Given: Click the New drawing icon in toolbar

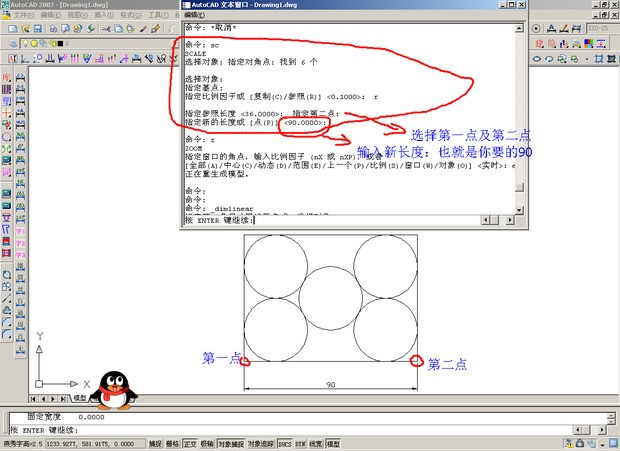Looking at the screenshot, I should point(12,29).
